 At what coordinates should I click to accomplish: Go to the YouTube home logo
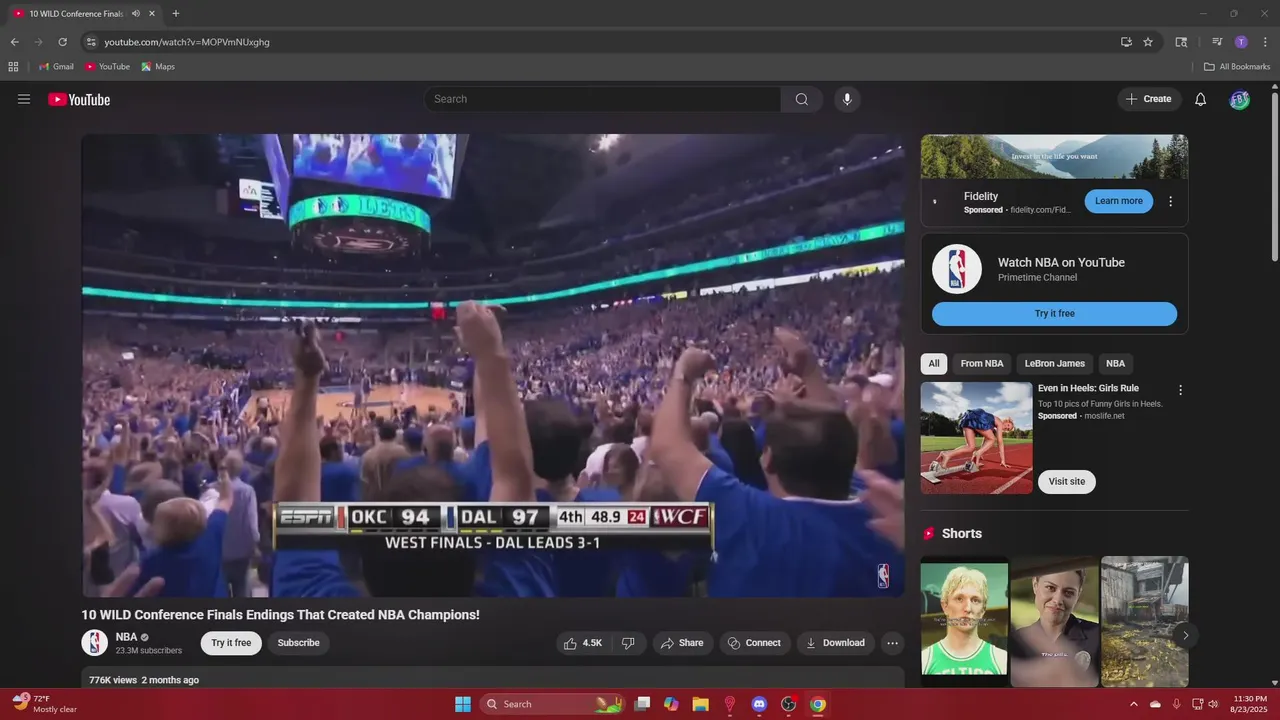pyautogui.click(x=79, y=99)
